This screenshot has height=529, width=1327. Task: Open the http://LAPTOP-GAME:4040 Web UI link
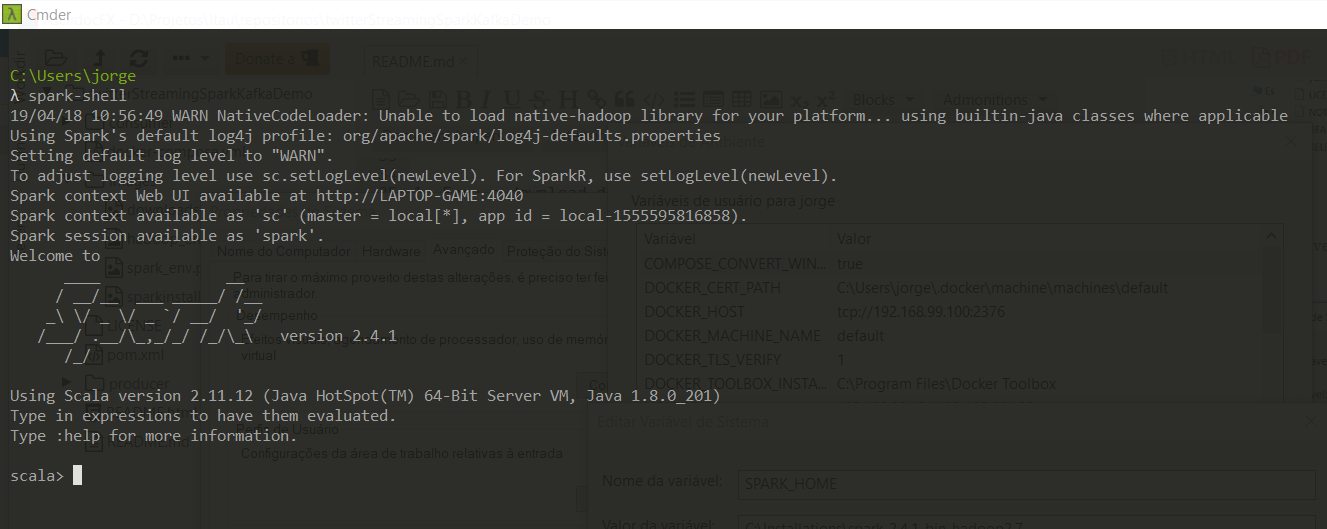[x=420, y=196]
